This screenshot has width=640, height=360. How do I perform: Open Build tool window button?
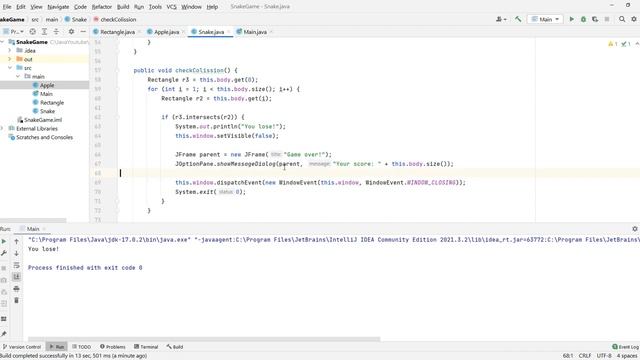pos(175,347)
